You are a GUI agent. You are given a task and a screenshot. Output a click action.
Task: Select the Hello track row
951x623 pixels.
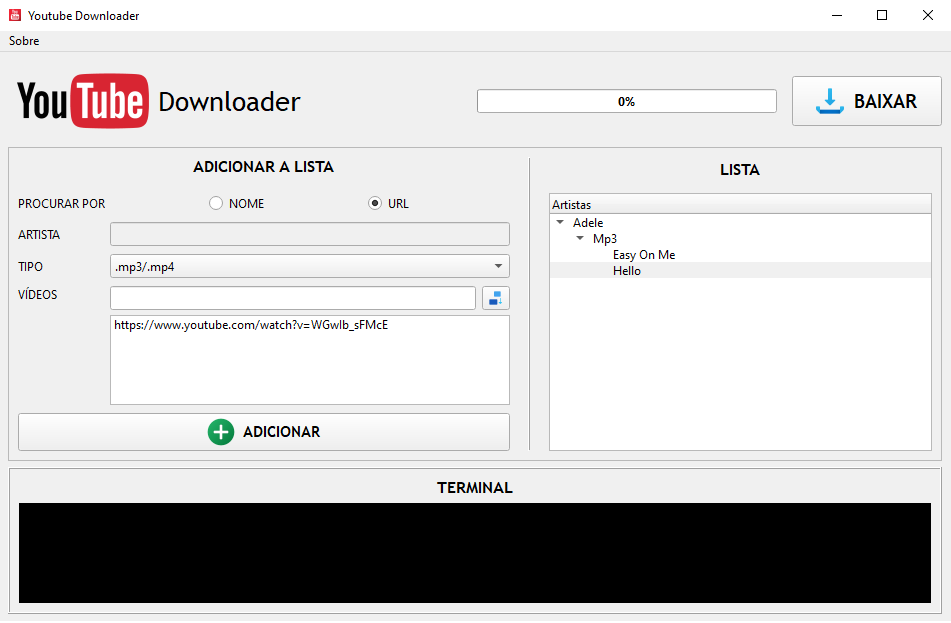740,271
